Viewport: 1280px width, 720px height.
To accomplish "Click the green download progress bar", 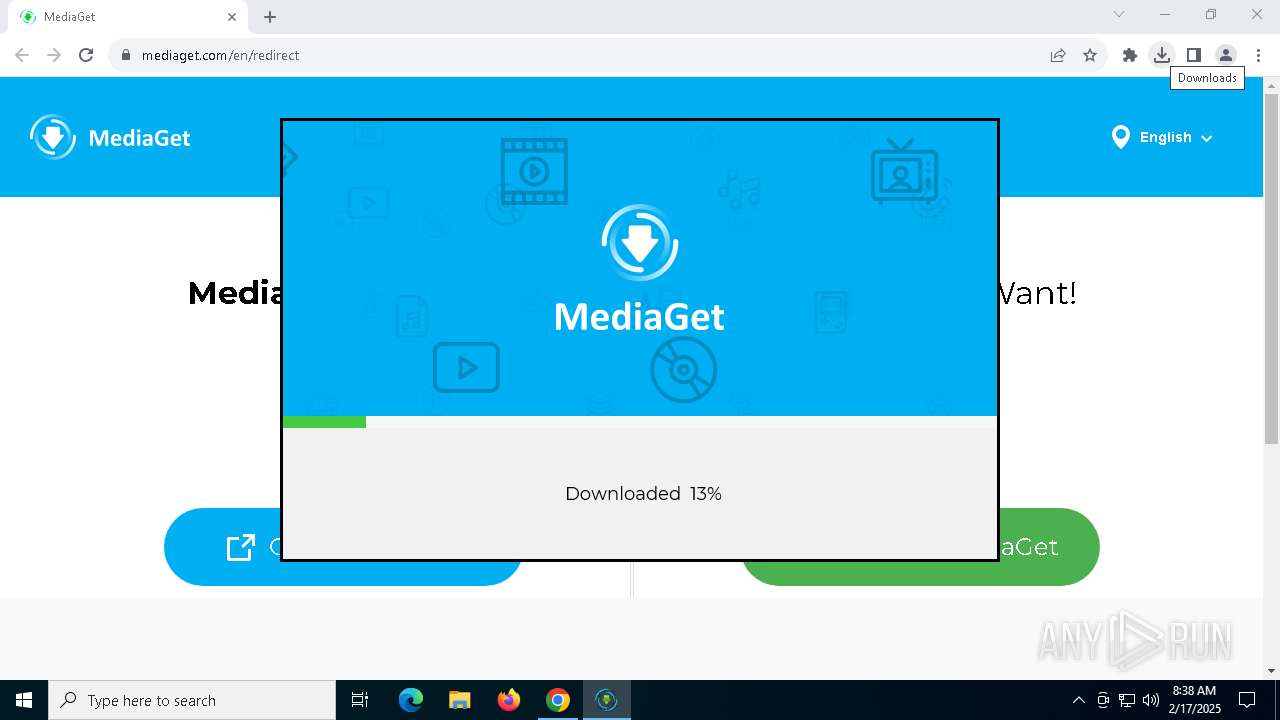I will [x=325, y=422].
